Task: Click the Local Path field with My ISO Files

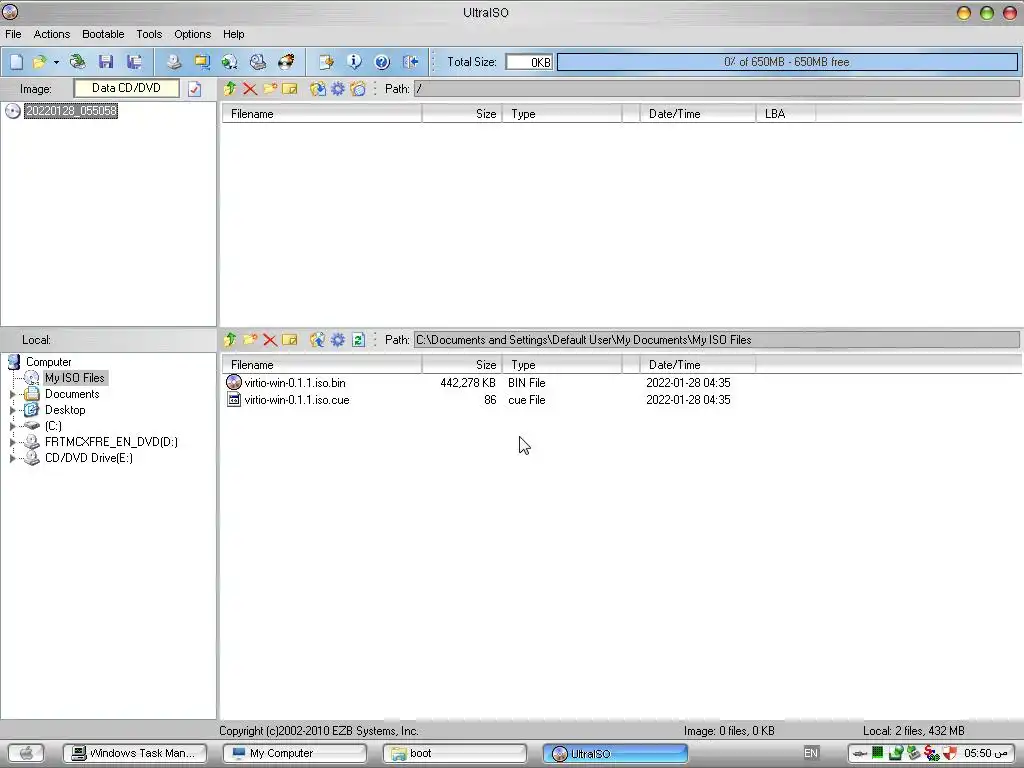Action: (716, 340)
